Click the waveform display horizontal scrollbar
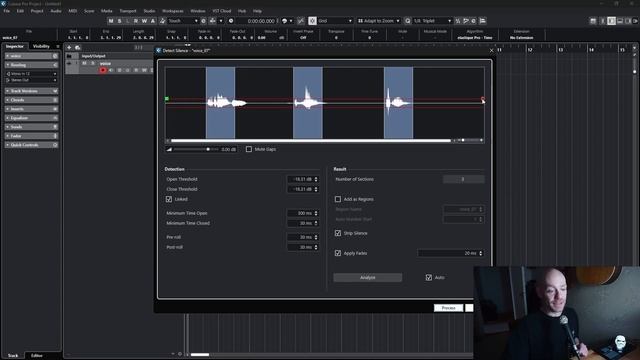This screenshot has height=360, width=640. coord(311,140)
